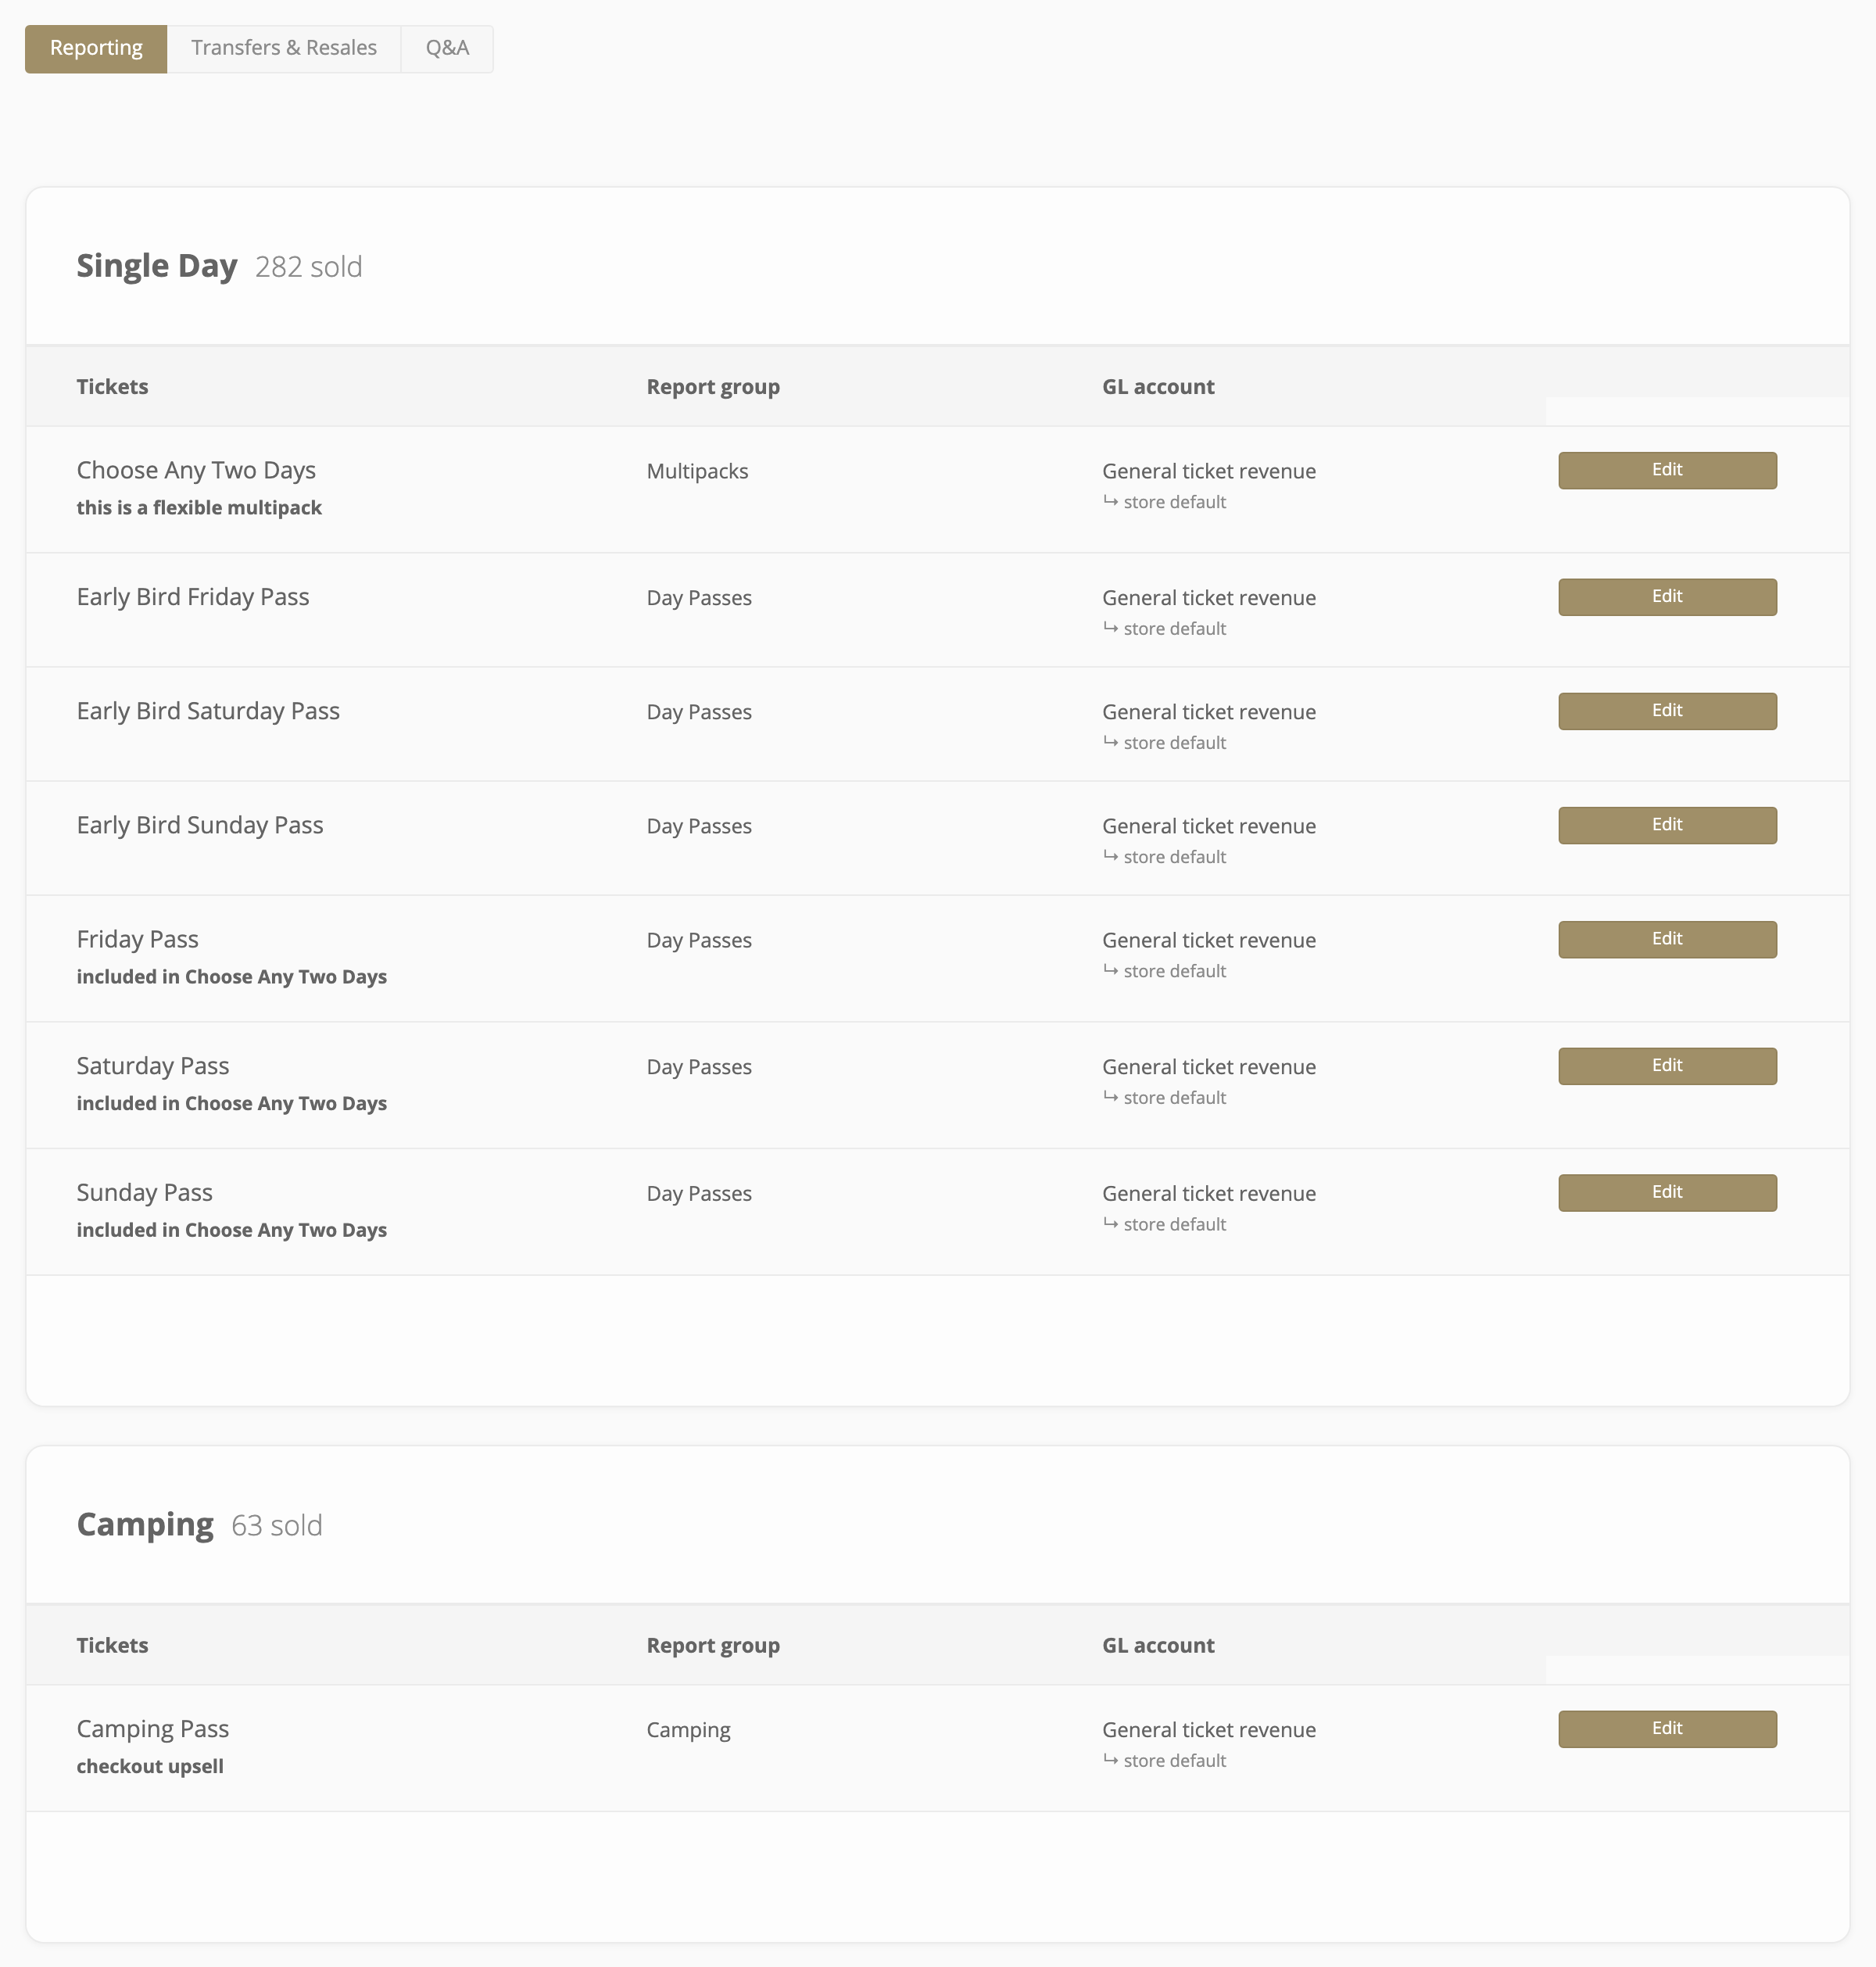Click the Report group header in Camping table
This screenshot has height=1967, width=1876.
(x=713, y=1646)
